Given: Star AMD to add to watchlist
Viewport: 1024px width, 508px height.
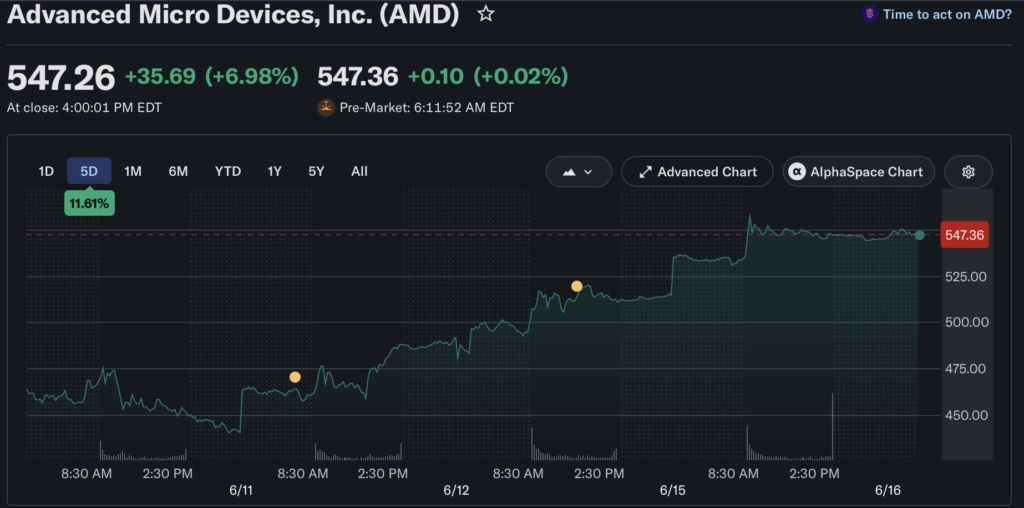Looking at the screenshot, I should click(x=485, y=14).
